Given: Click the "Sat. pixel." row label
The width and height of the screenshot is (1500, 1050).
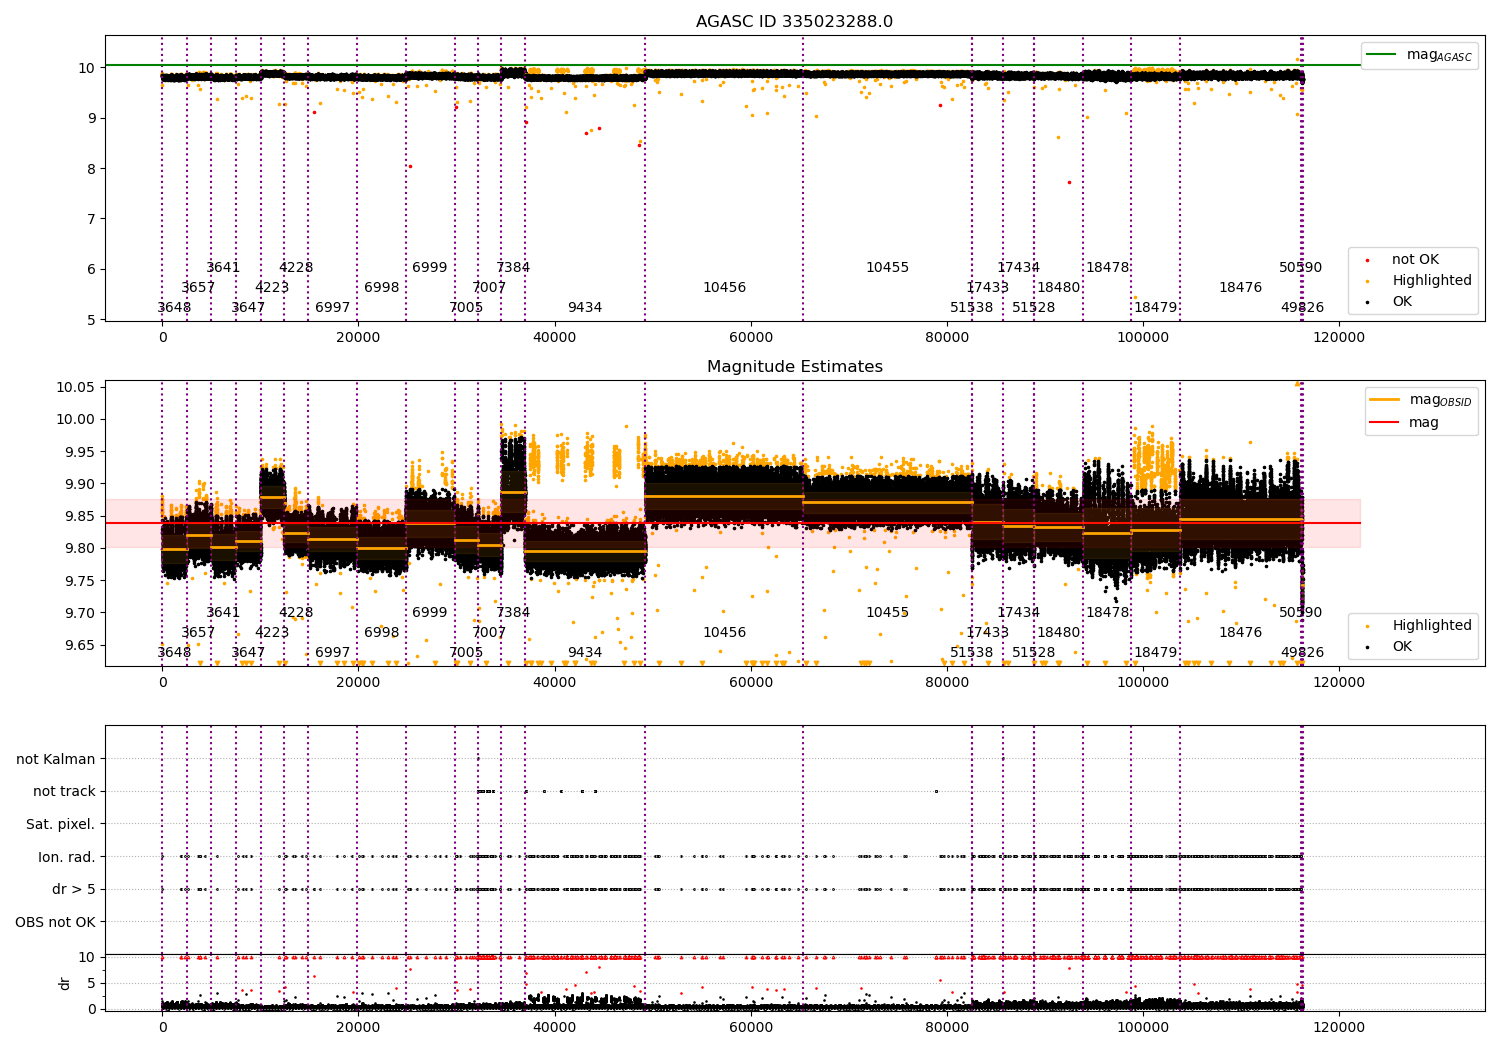Looking at the screenshot, I should (x=61, y=825).
